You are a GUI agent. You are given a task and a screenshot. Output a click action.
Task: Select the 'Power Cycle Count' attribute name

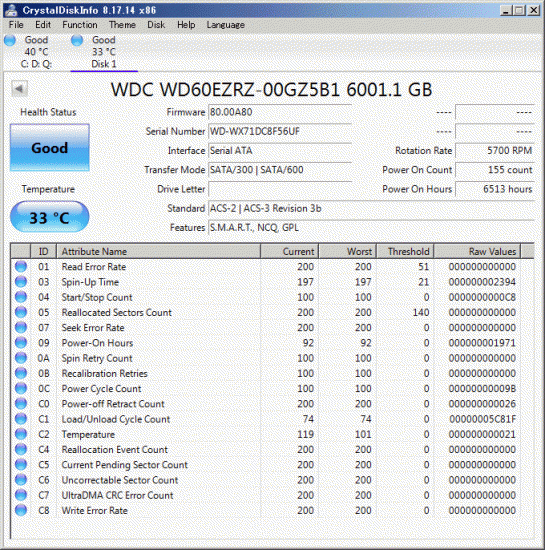click(x=101, y=389)
